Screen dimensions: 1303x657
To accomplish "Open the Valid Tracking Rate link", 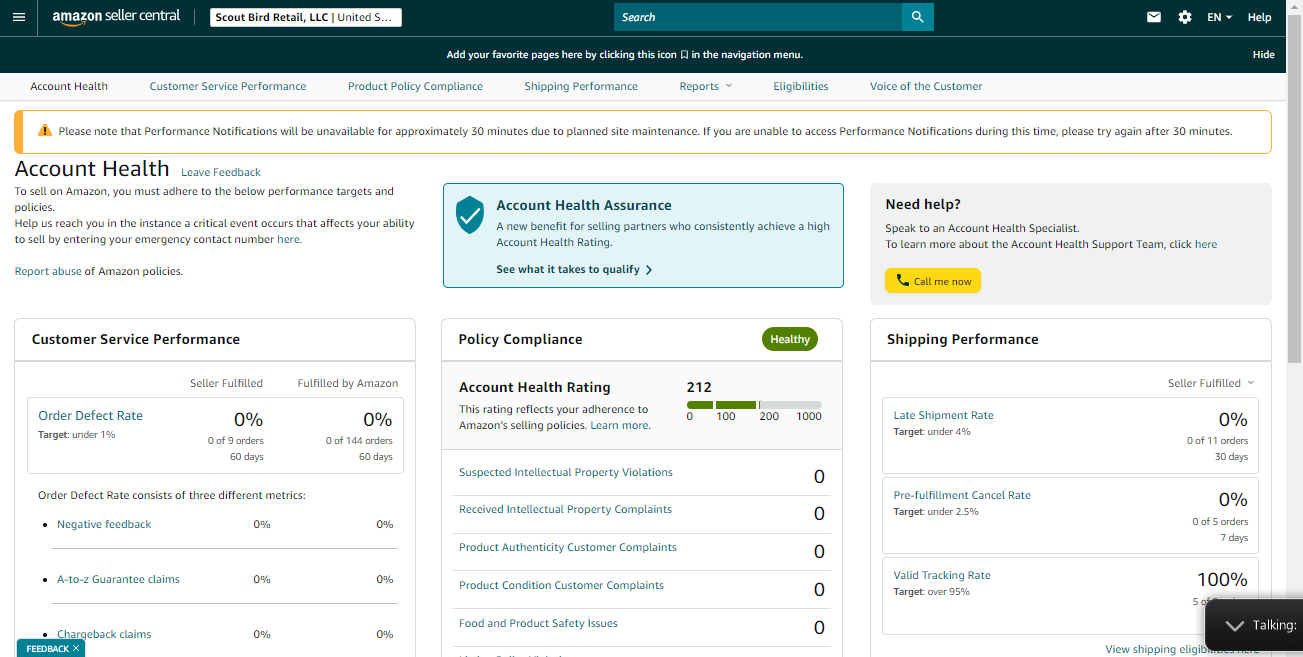I will [x=942, y=575].
